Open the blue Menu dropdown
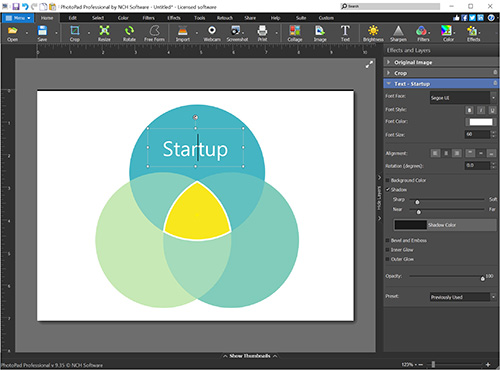 [18, 18]
